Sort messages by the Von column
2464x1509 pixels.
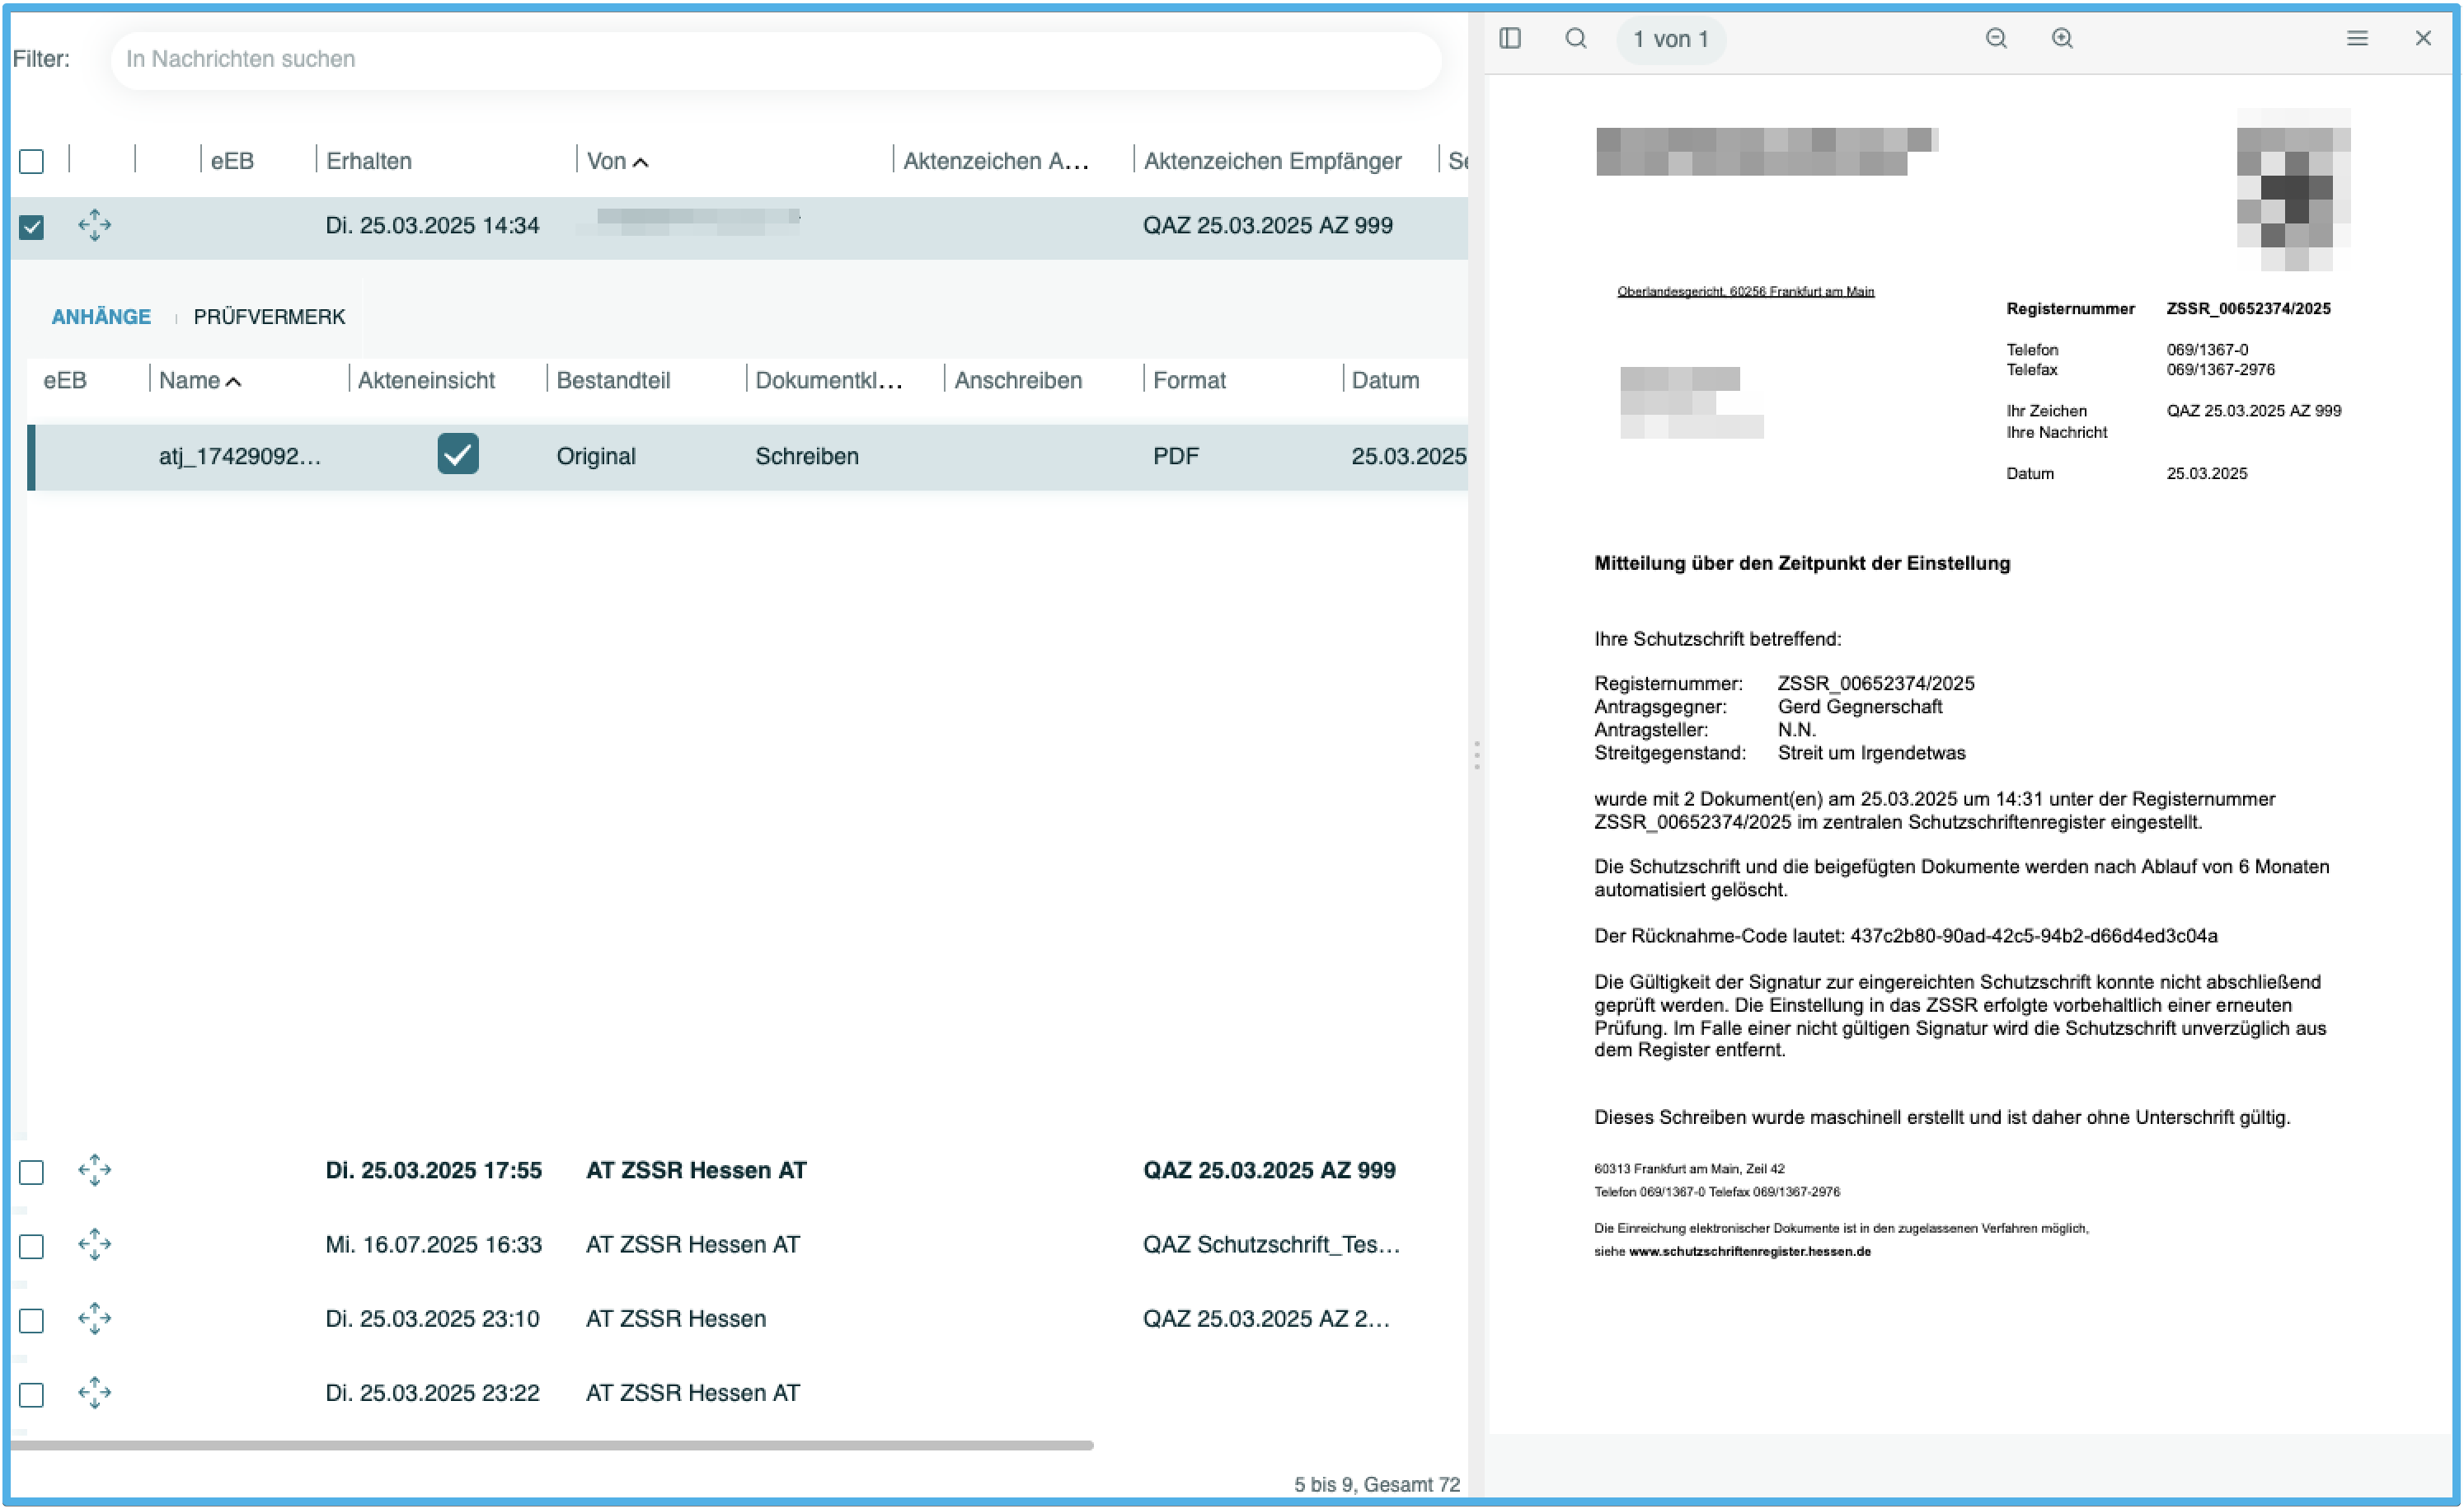click(x=606, y=161)
